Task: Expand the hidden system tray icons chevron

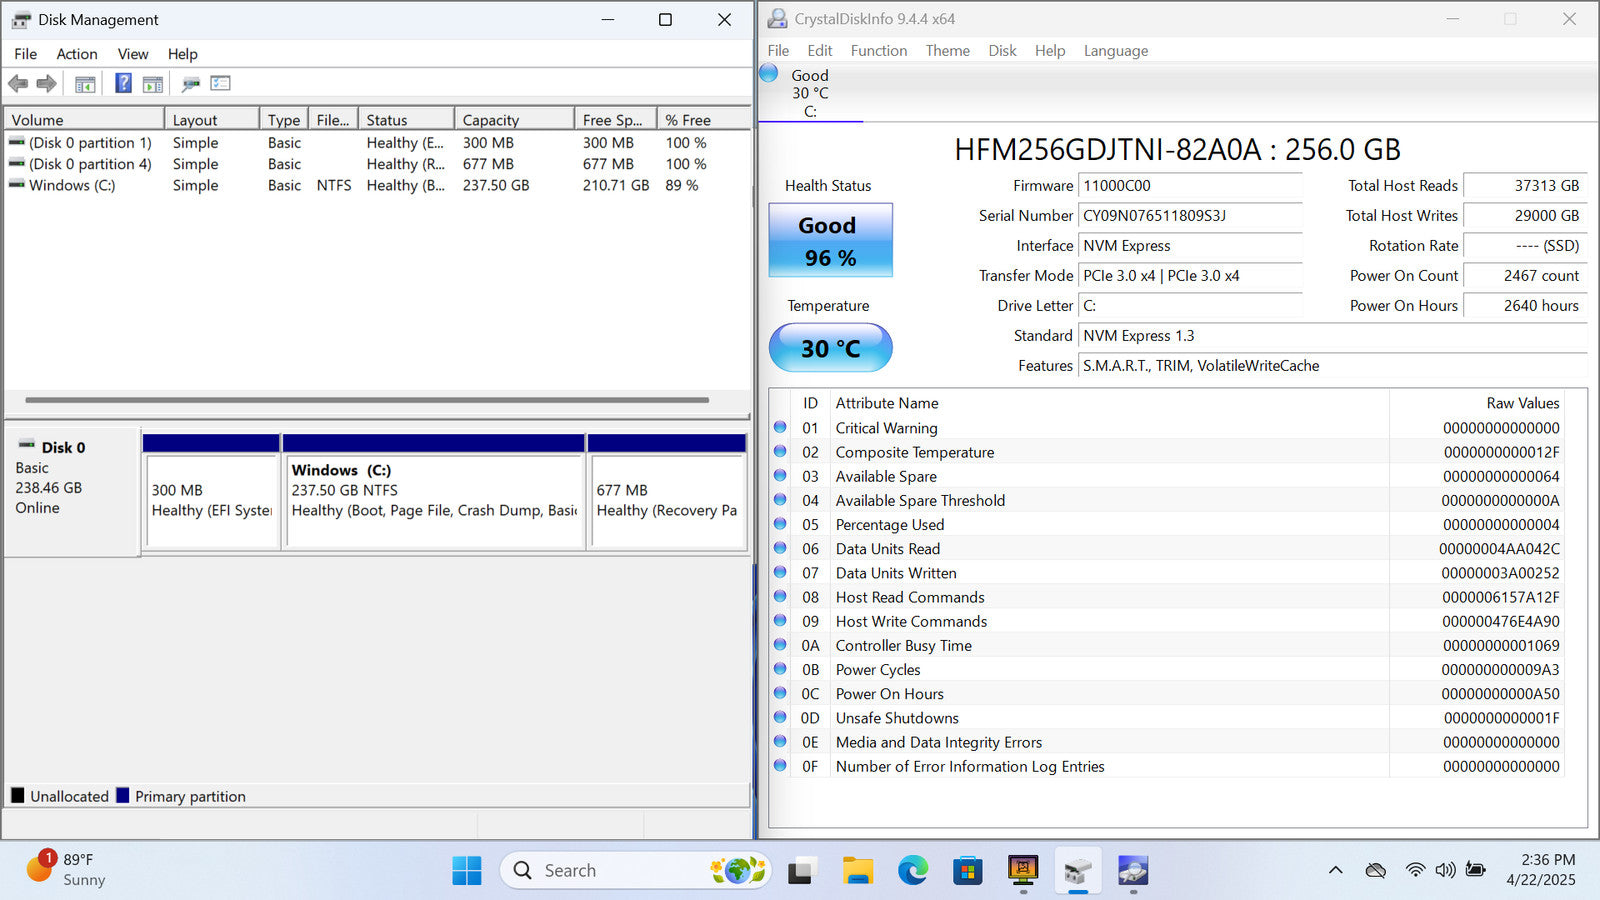Action: (x=1335, y=870)
